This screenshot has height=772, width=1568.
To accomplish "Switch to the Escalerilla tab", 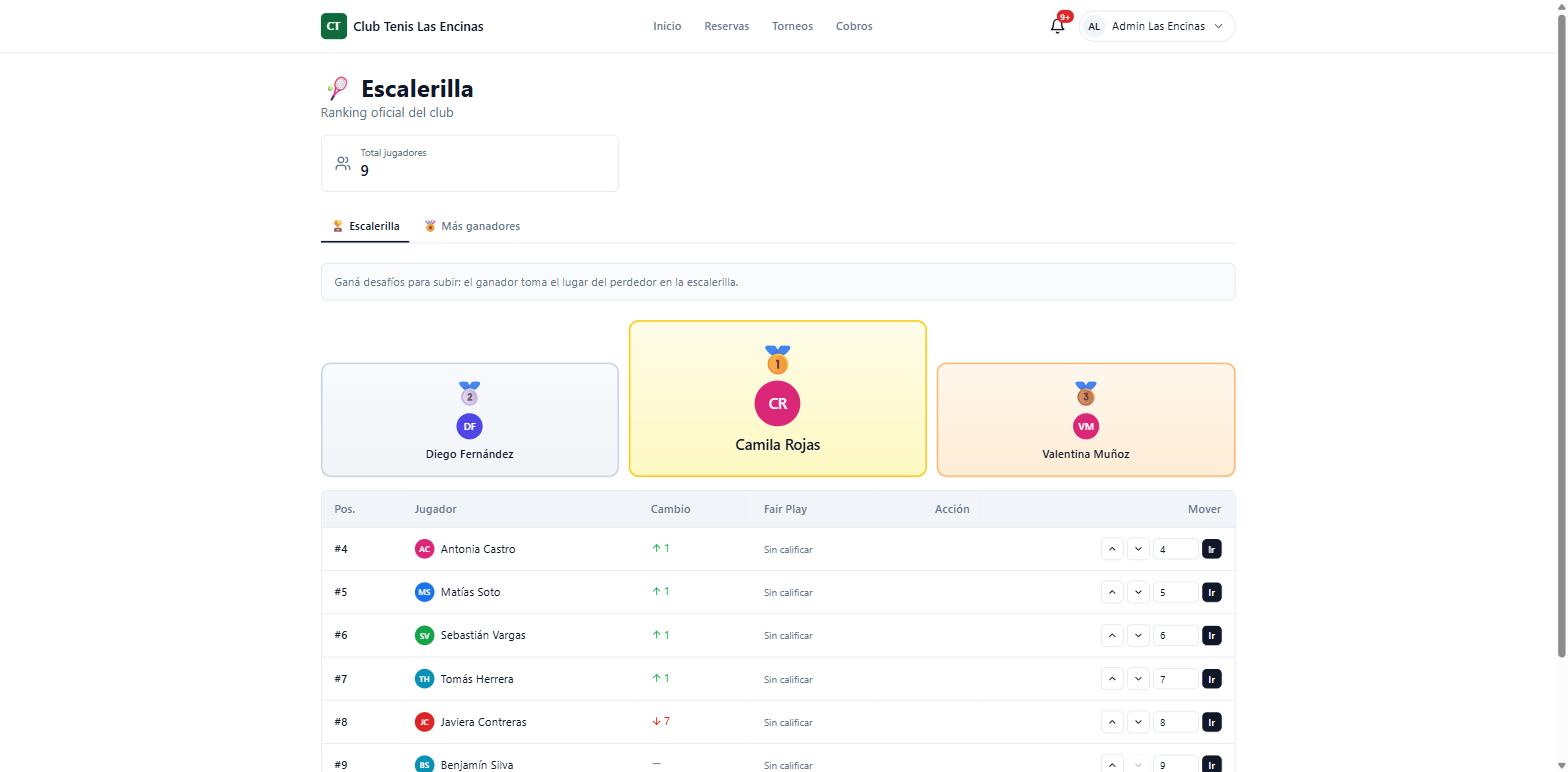I will click(x=365, y=226).
